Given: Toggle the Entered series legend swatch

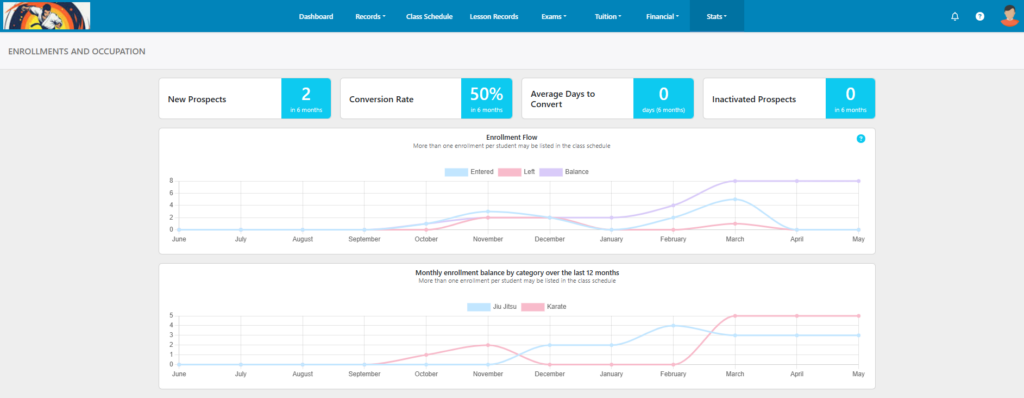Looking at the screenshot, I should pos(456,172).
